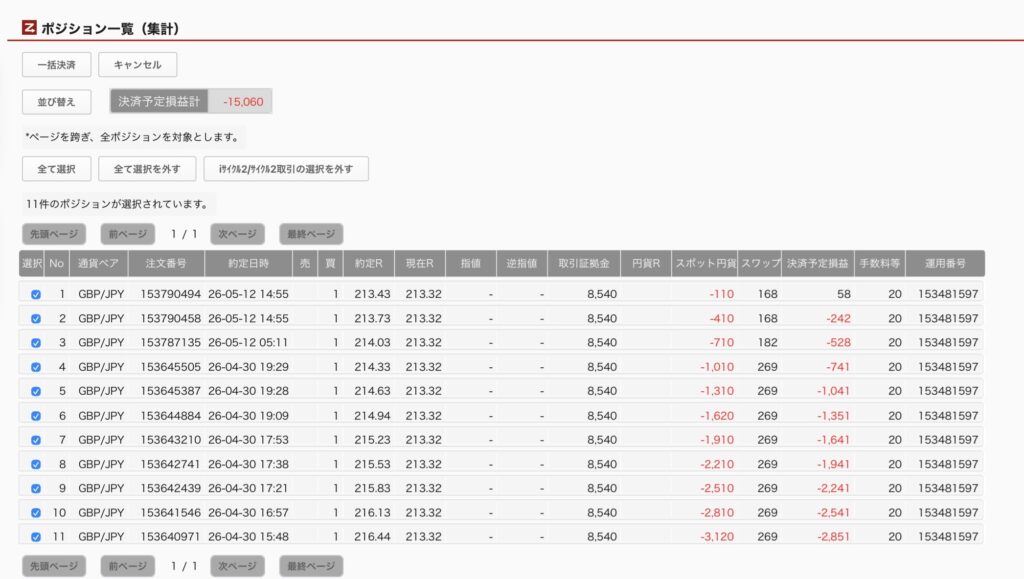Click the 決済予定損益 column header
This screenshot has width=1024, height=579.
[818, 263]
